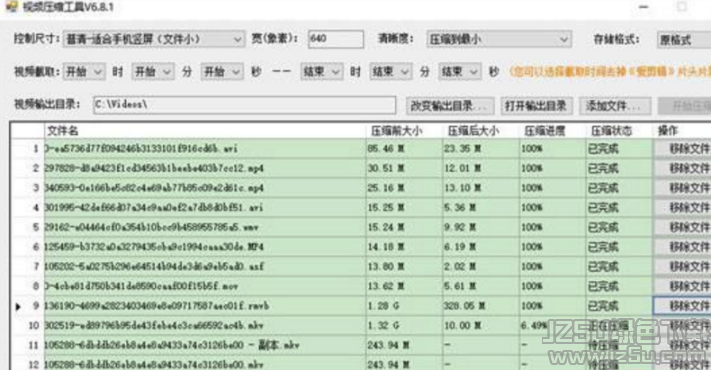Click 移除文件 for the 15.24 M wmv row
The width and height of the screenshot is (712, 370).
click(682, 227)
